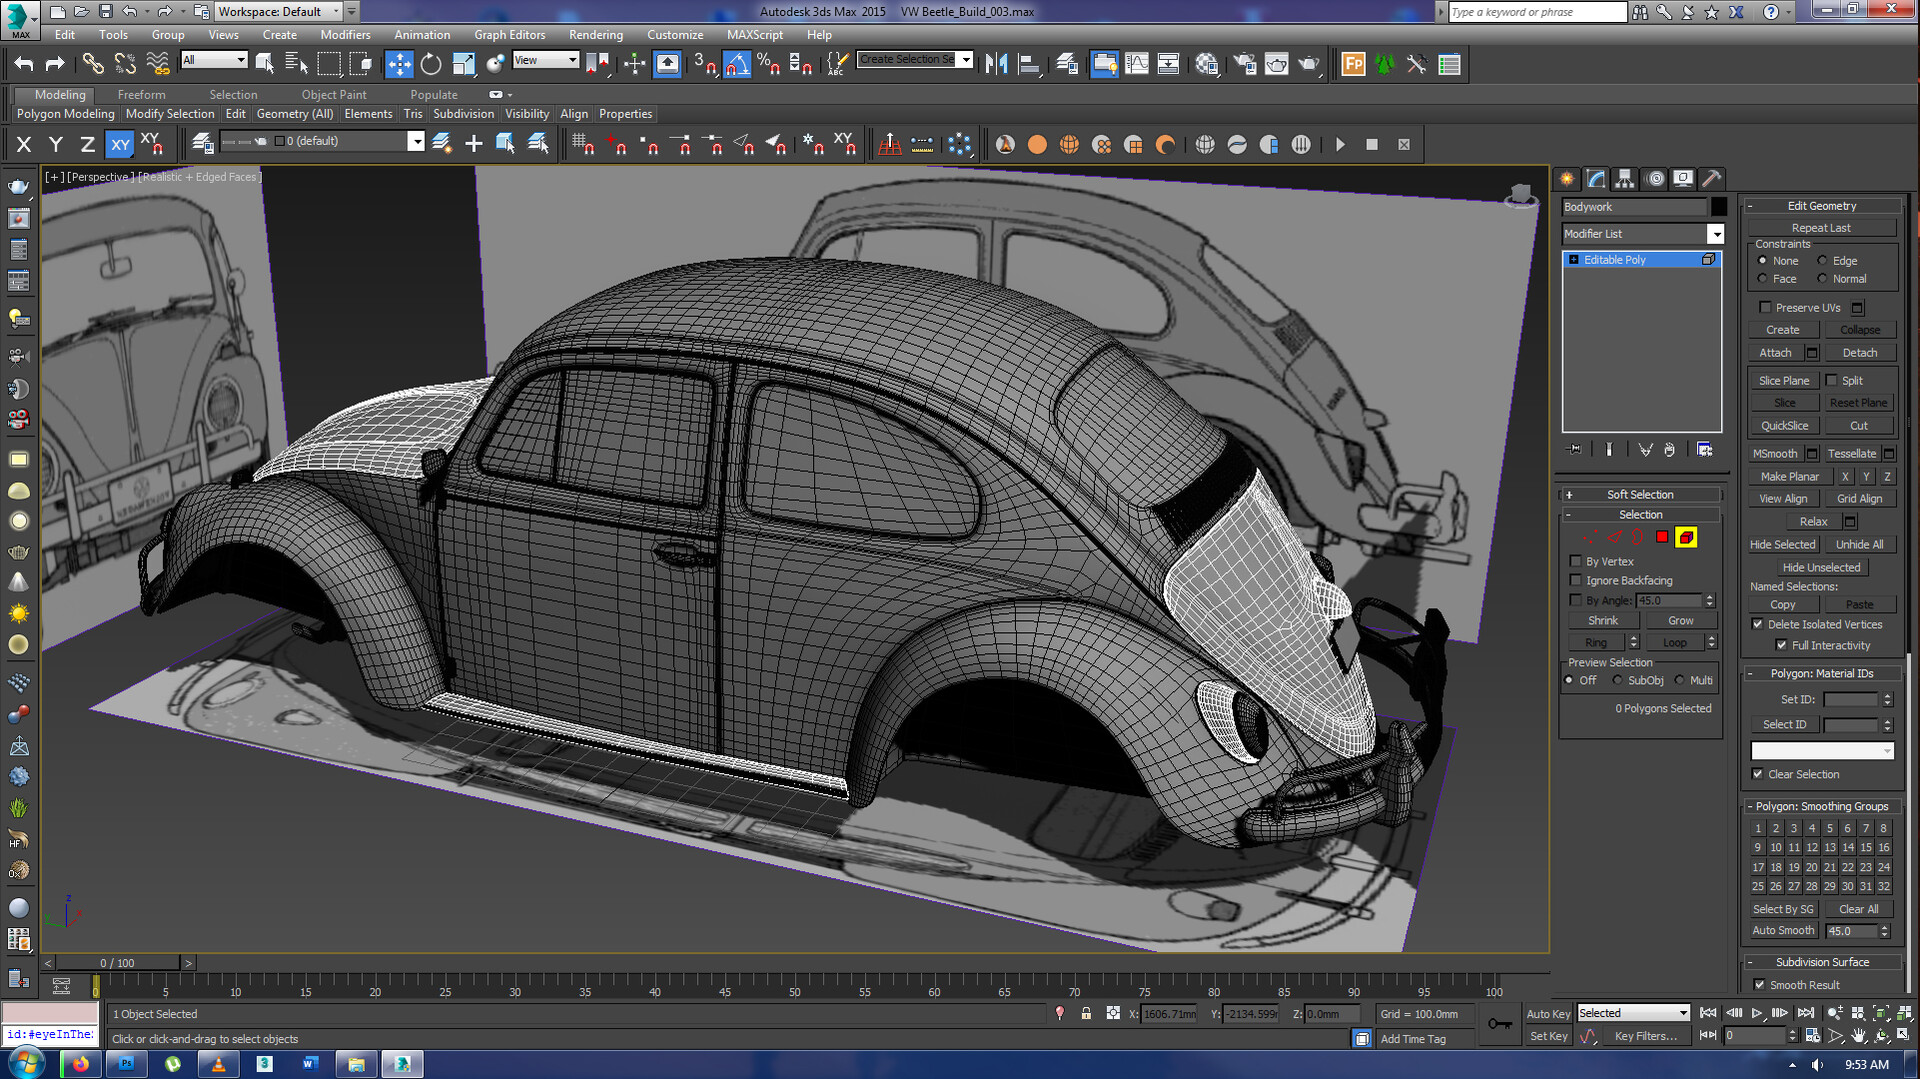Open the Slate Material Editor
The height and width of the screenshot is (1079, 1920).
tap(1205, 64)
